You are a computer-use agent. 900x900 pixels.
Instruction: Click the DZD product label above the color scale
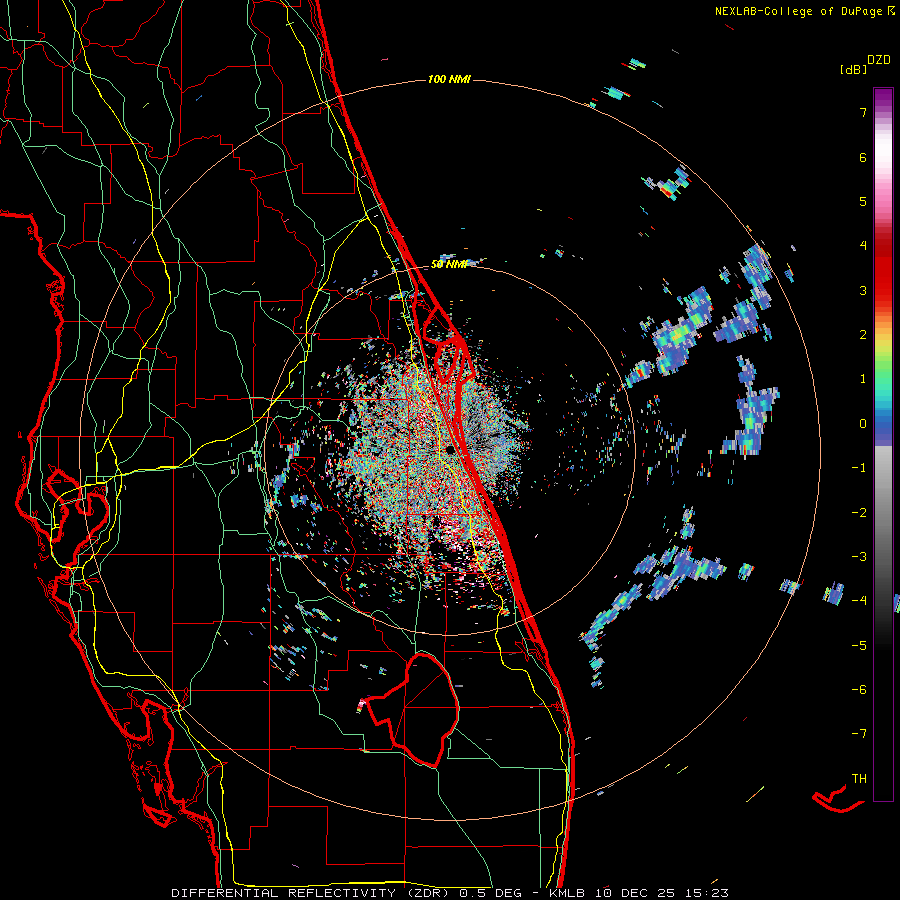click(879, 60)
